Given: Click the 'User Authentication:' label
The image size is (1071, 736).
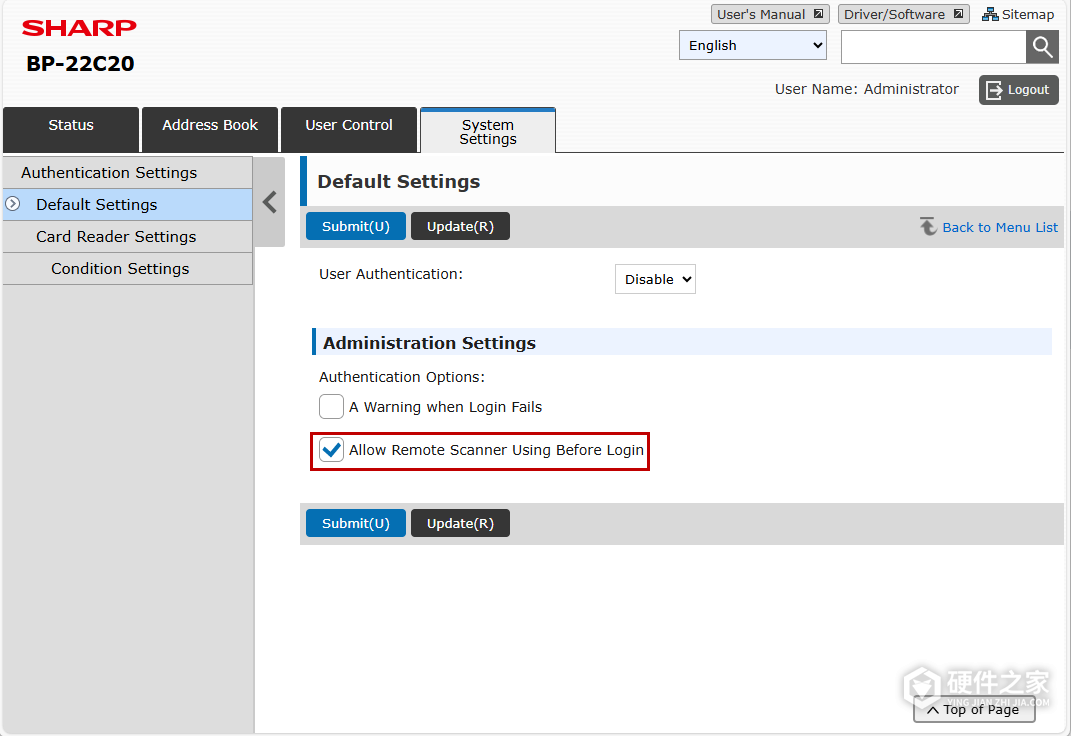Looking at the screenshot, I should coord(391,274).
